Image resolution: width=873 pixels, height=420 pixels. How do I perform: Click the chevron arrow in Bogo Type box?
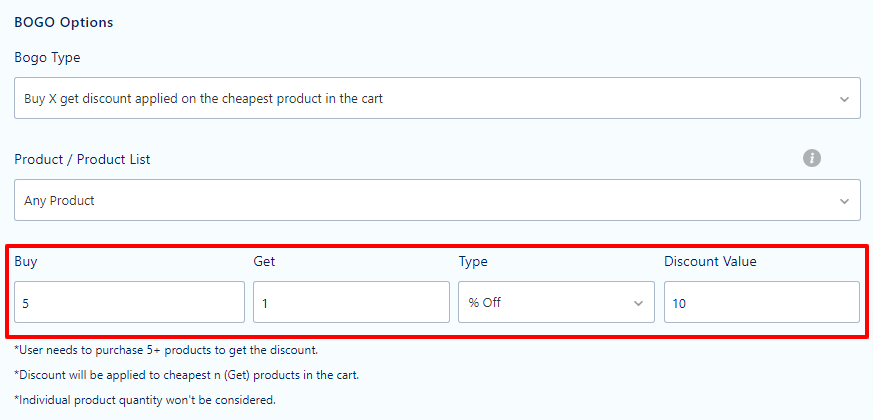[845, 99]
